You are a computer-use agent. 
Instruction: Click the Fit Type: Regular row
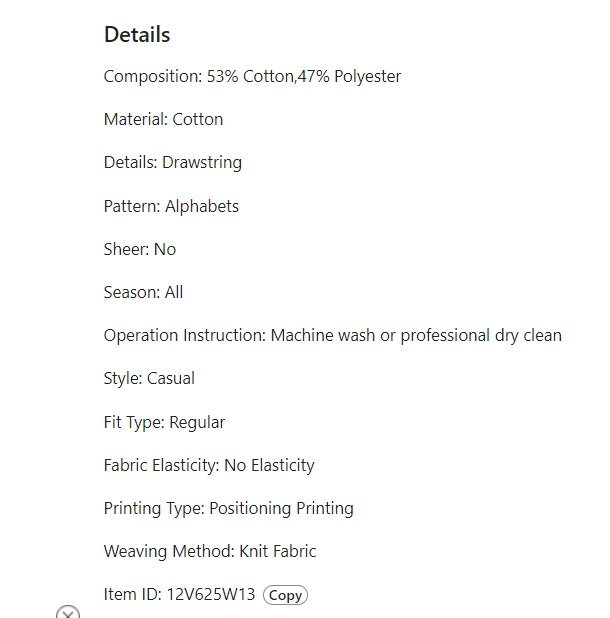(164, 422)
